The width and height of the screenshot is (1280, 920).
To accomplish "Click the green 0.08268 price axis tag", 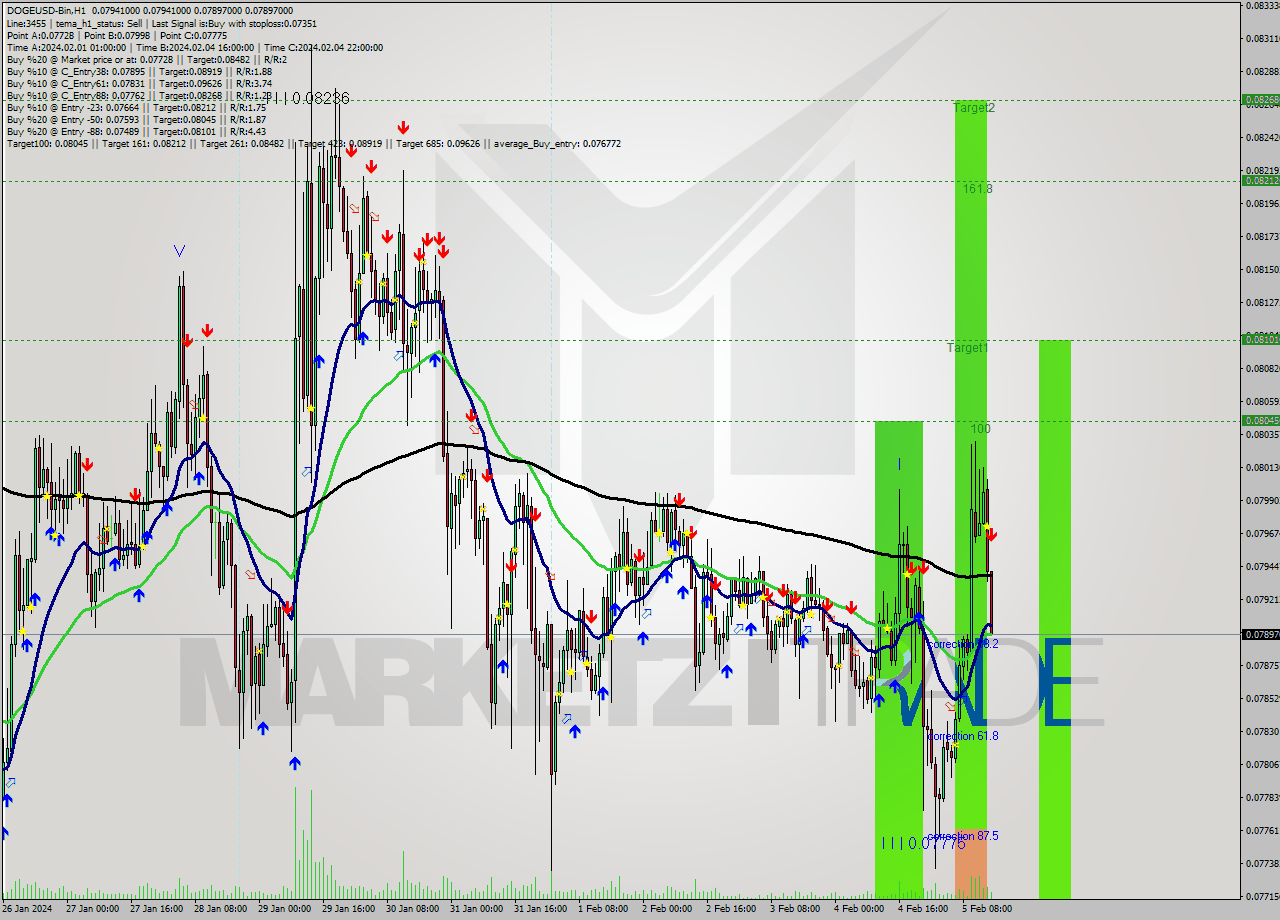I will tap(1260, 99).
